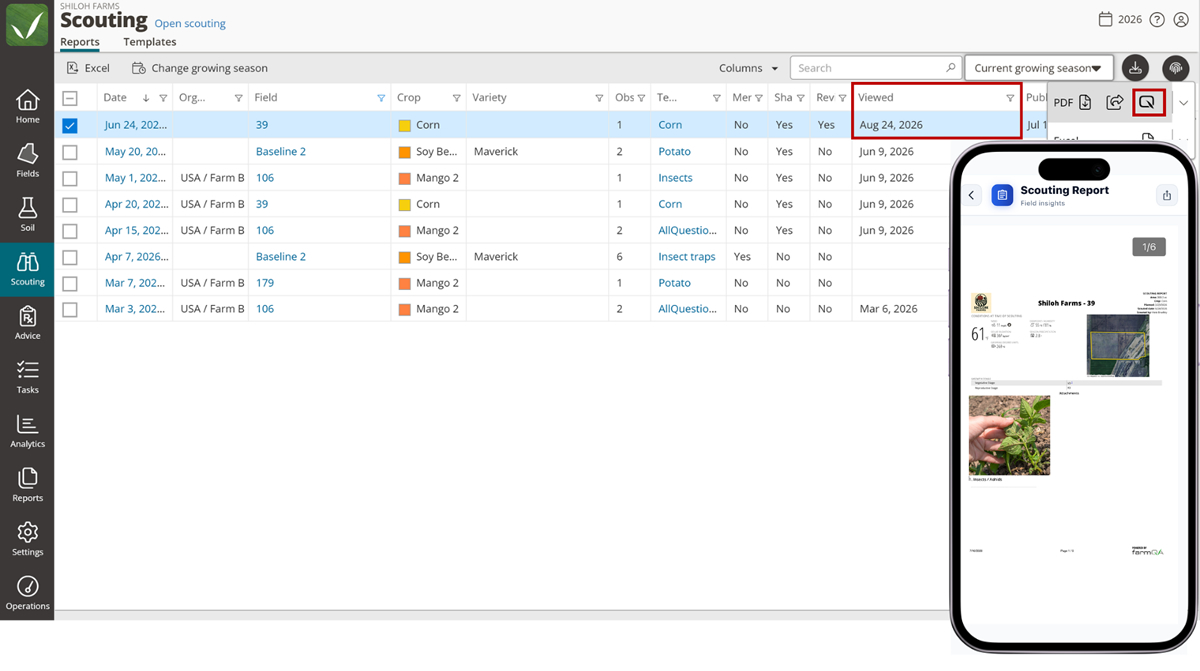The width and height of the screenshot is (1200, 671).
Task: Click the Open scouting link
Action: (190, 24)
